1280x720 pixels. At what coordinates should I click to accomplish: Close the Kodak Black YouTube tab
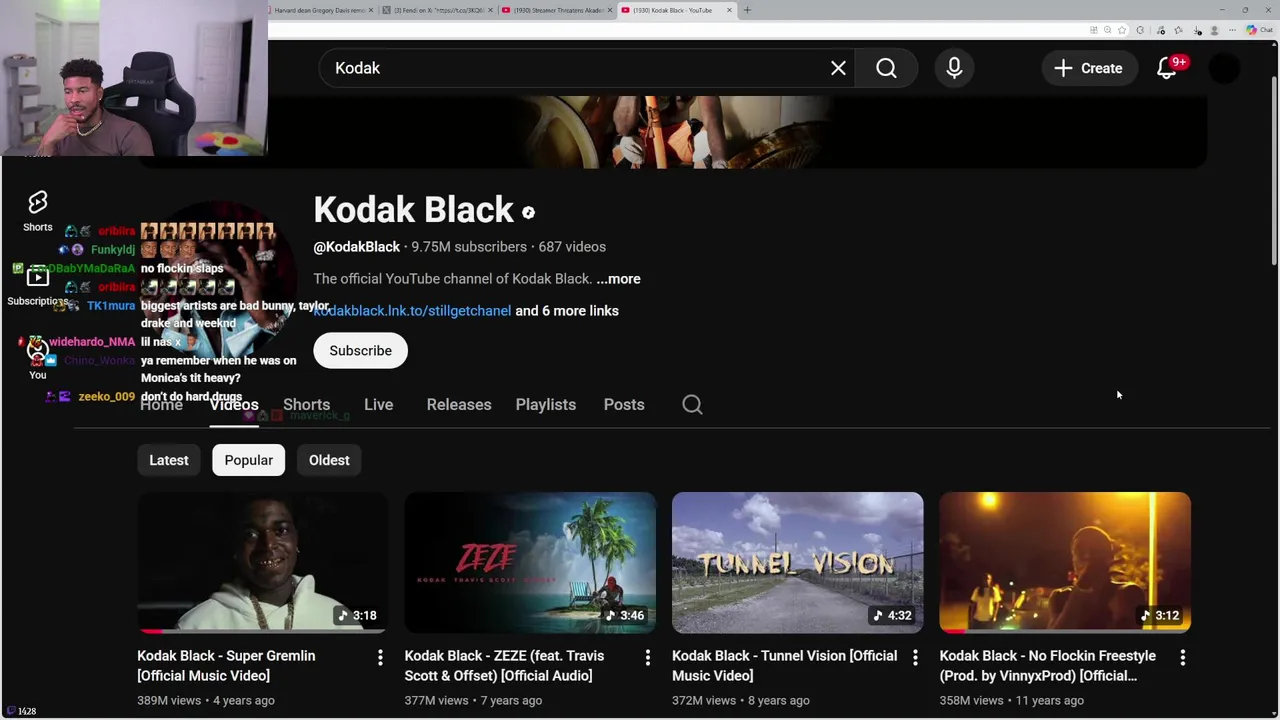(x=729, y=10)
